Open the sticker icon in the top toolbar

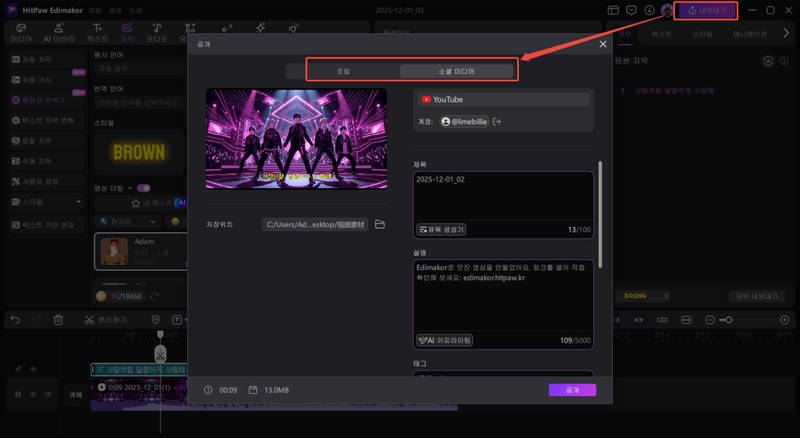tap(293, 28)
